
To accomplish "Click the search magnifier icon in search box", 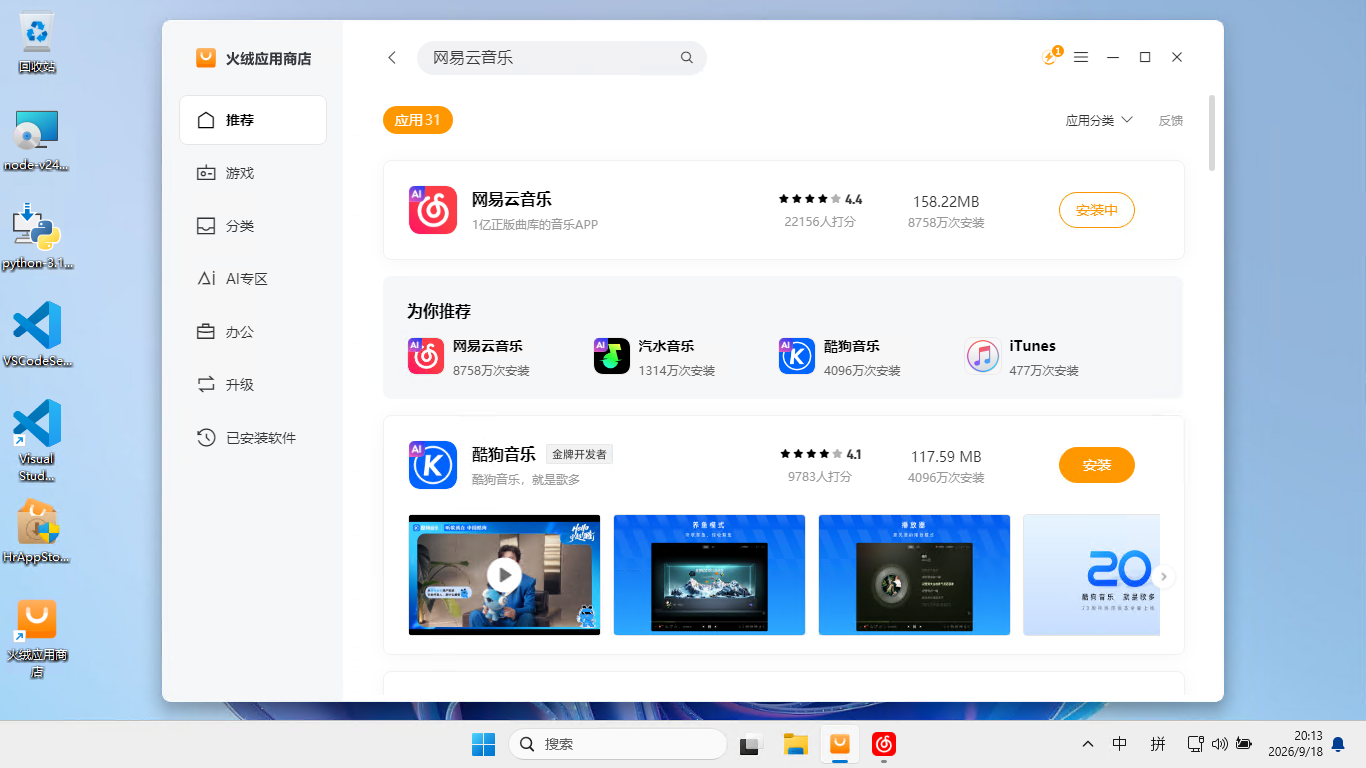I will pos(687,58).
